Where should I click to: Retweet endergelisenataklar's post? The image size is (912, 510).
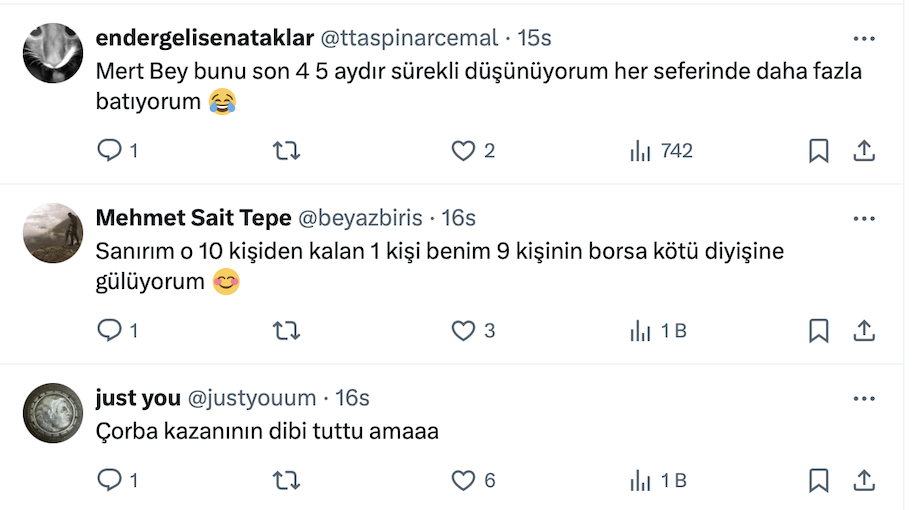click(x=286, y=151)
